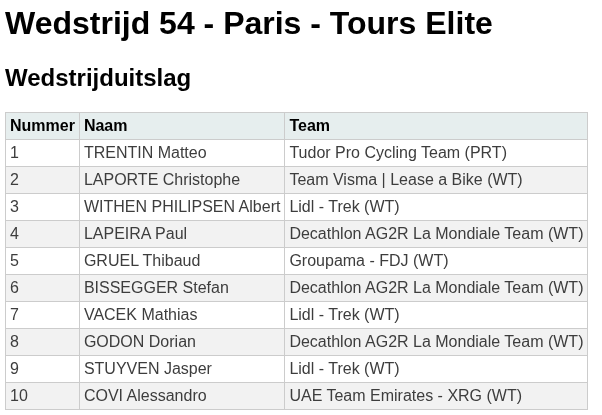The height and width of the screenshot is (415, 602).
Task: Click on VACEK Mathias
Action: [x=140, y=314]
